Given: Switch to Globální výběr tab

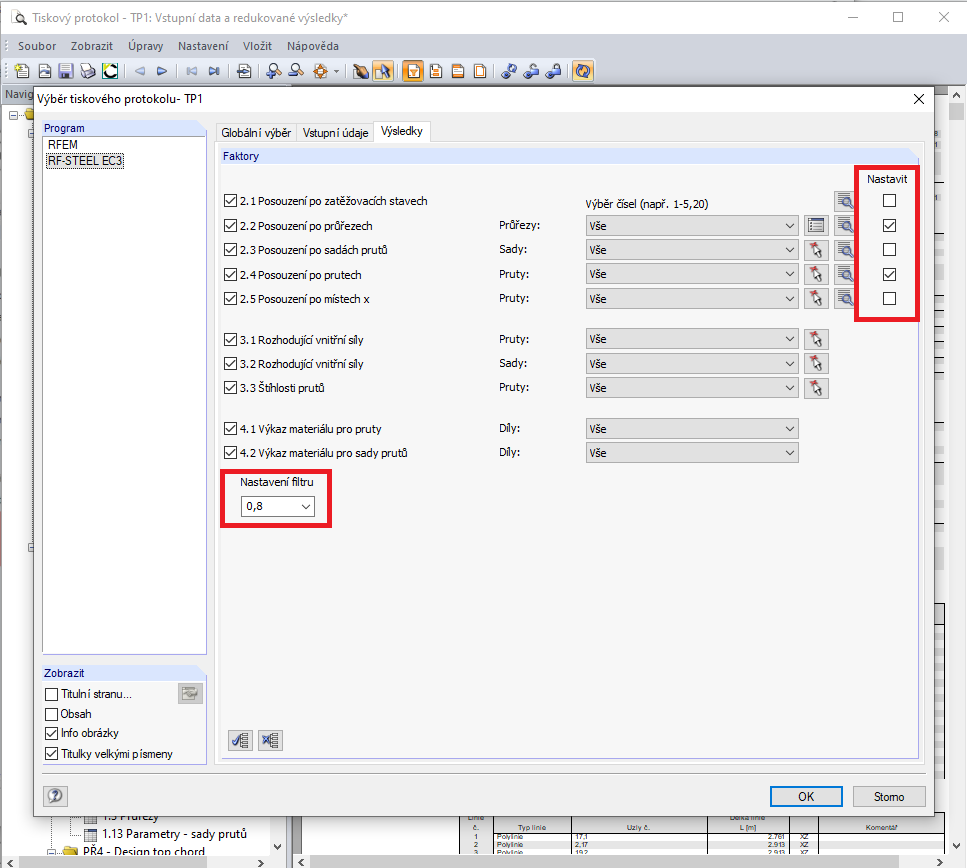Looking at the screenshot, I should [256, 133].
